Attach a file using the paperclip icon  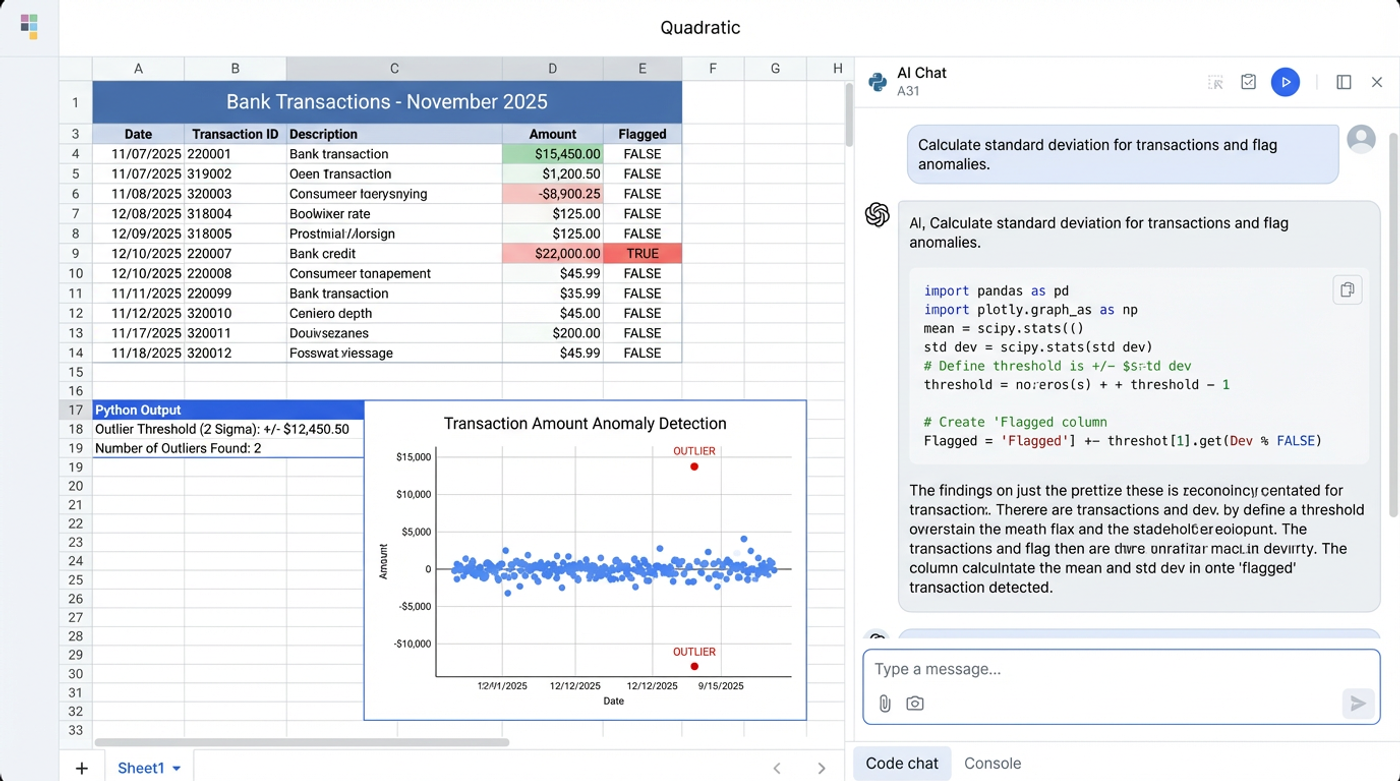[884, 703]
